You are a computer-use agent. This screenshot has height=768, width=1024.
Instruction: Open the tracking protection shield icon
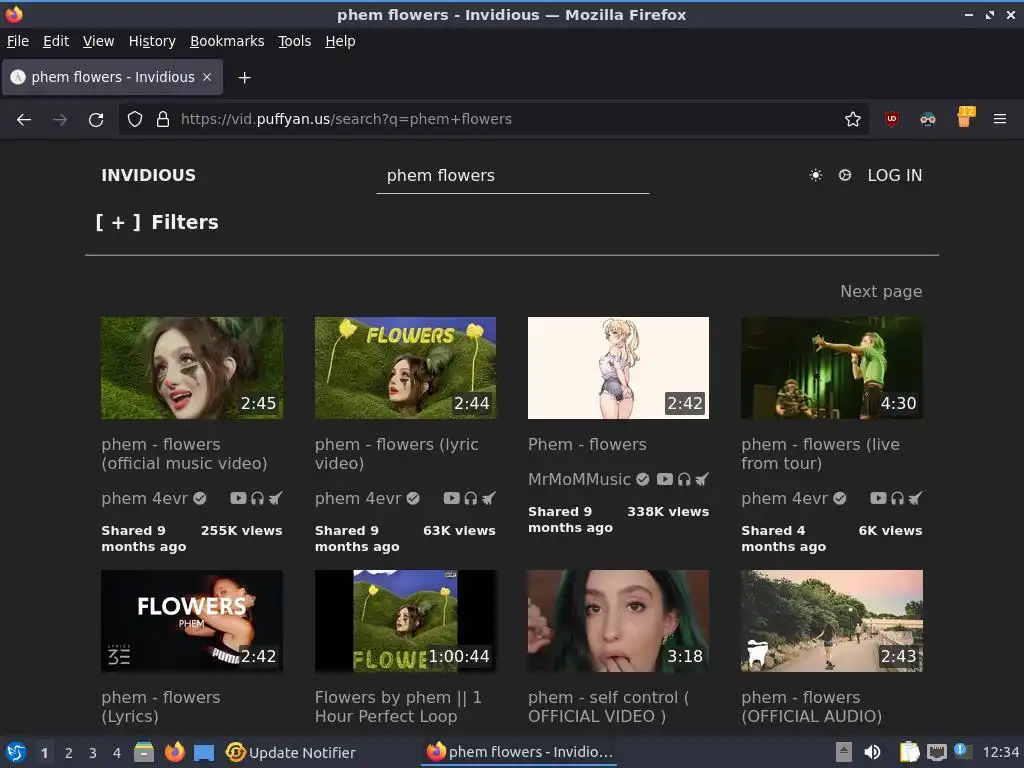click(135, 119)
